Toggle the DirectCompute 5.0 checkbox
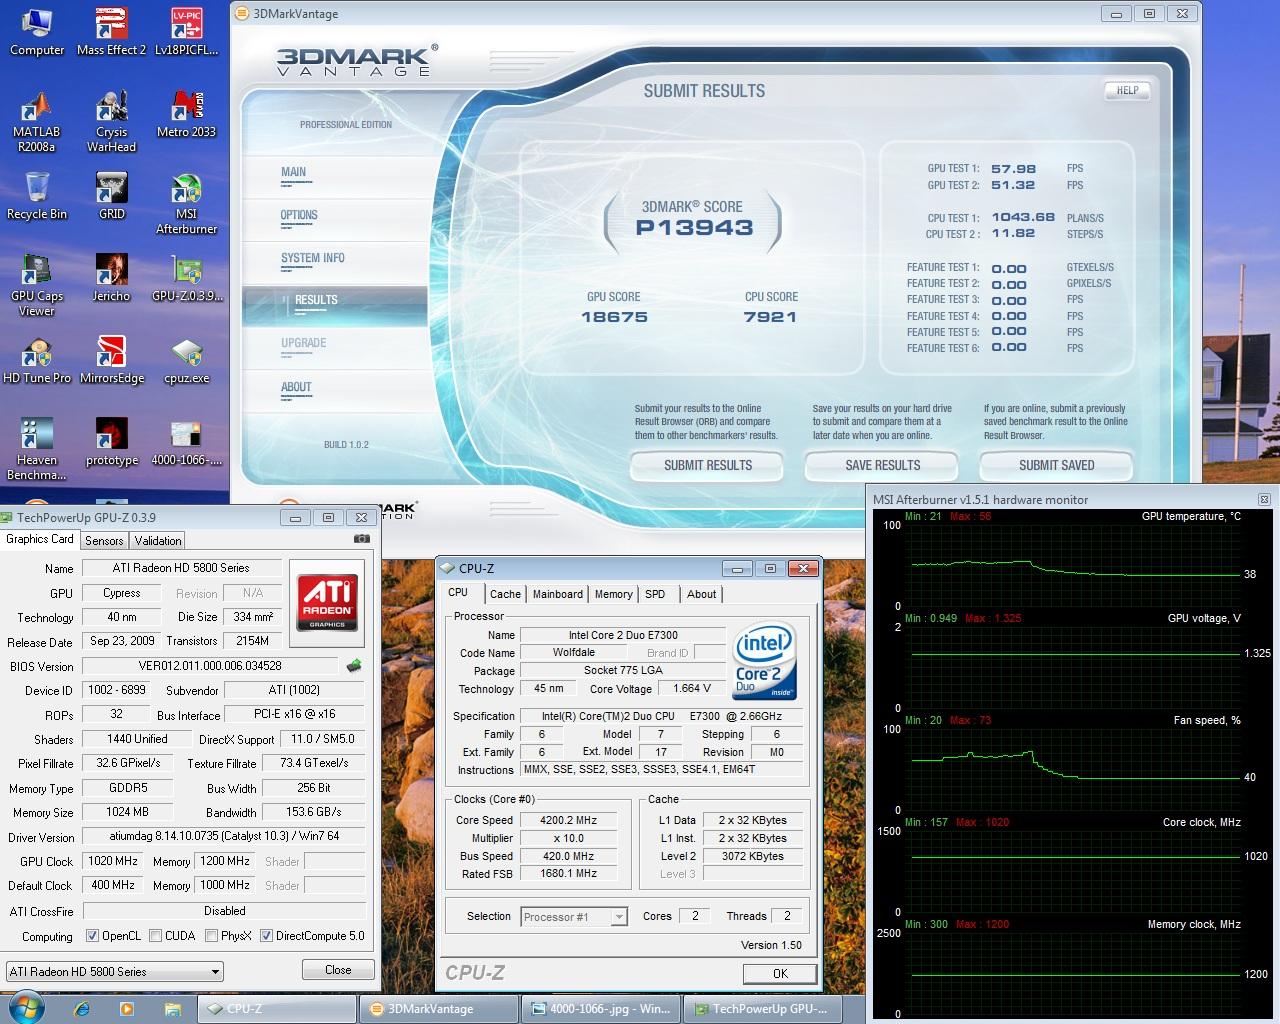The height and width of the screenshot is (1024, 1280). tap(266, 936)
